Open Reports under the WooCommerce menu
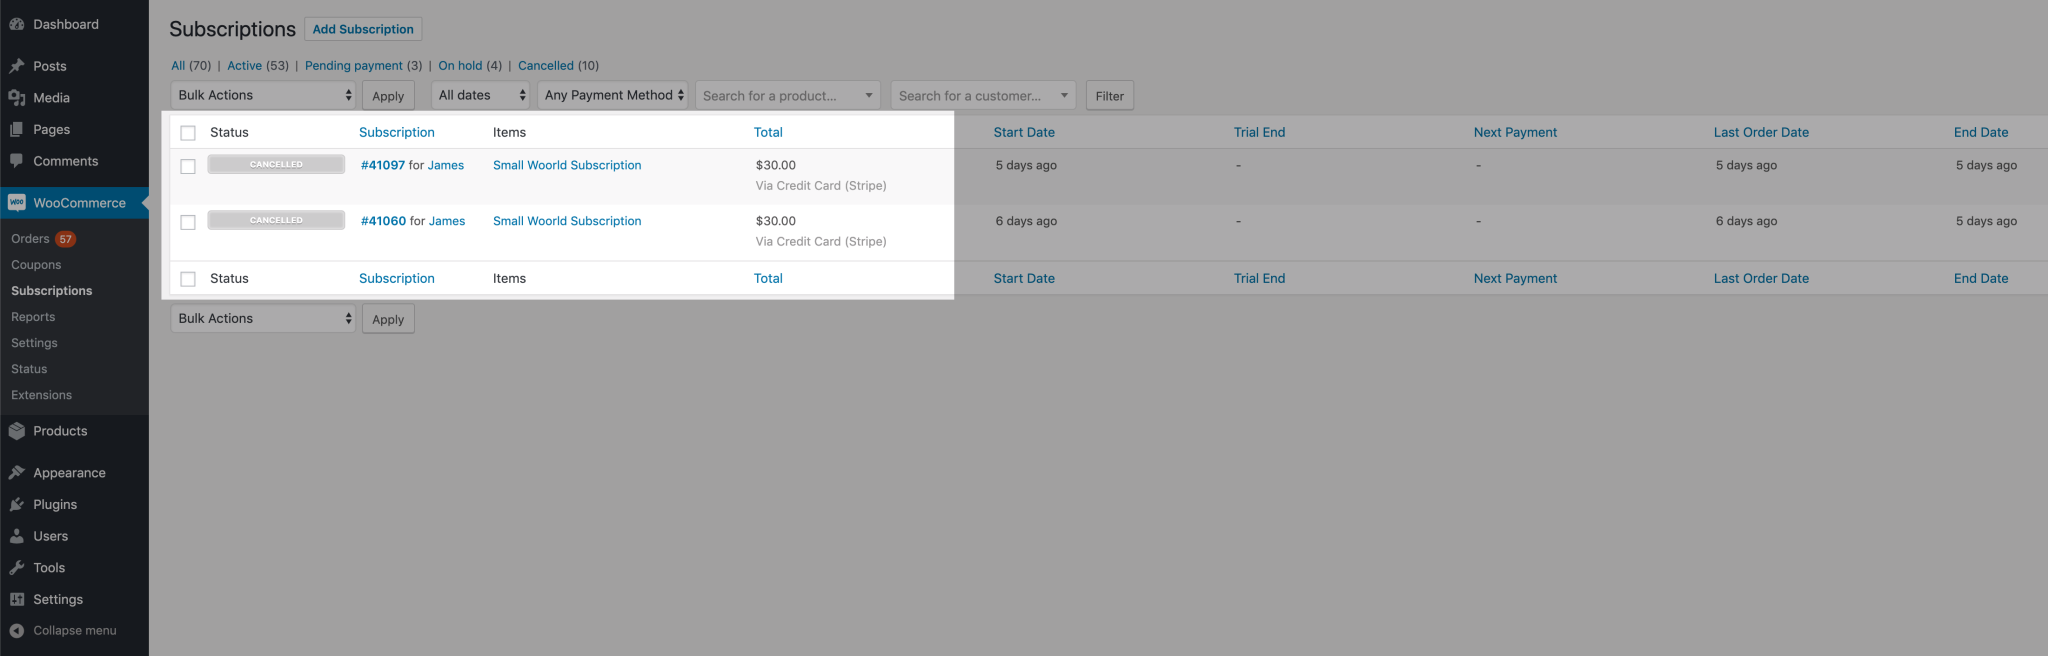The height and width of the screenshot is (656, 2048). click(x=33, y=316)
